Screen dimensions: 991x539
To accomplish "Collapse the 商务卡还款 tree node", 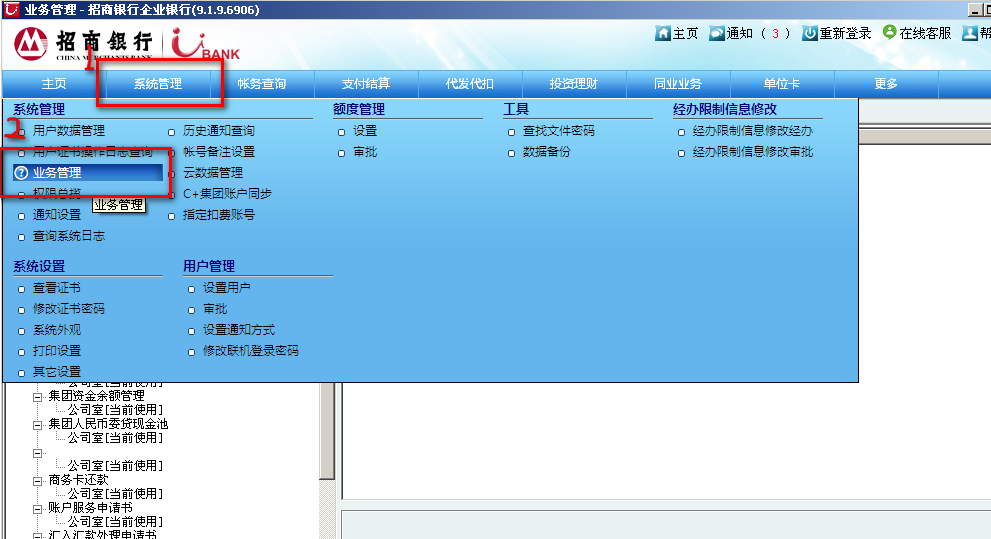I will coord(38,480).
